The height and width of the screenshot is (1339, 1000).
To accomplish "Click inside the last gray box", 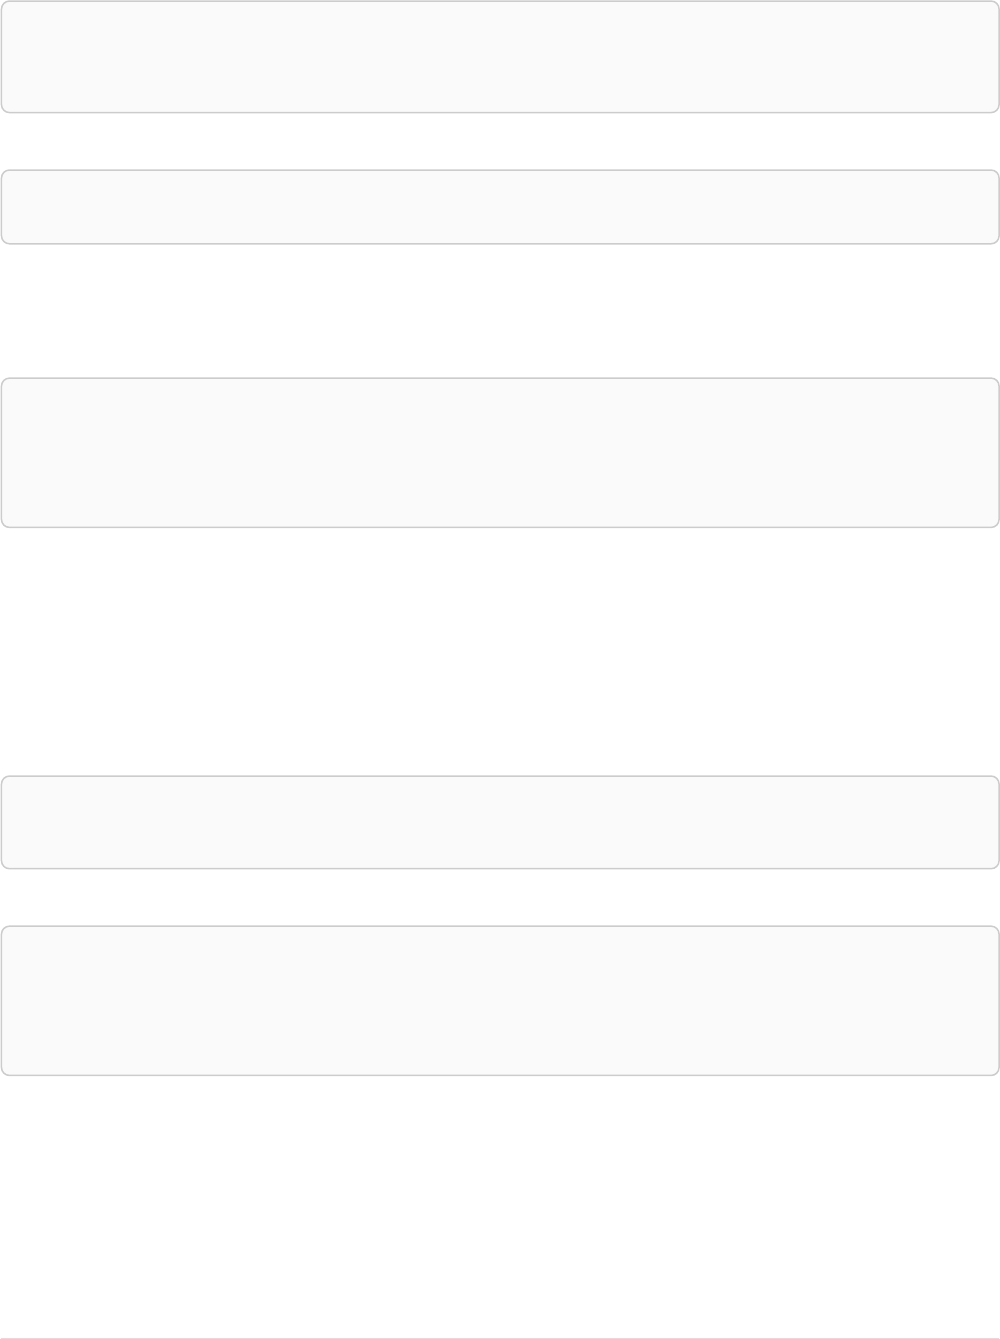I will tap(500, 1000).
